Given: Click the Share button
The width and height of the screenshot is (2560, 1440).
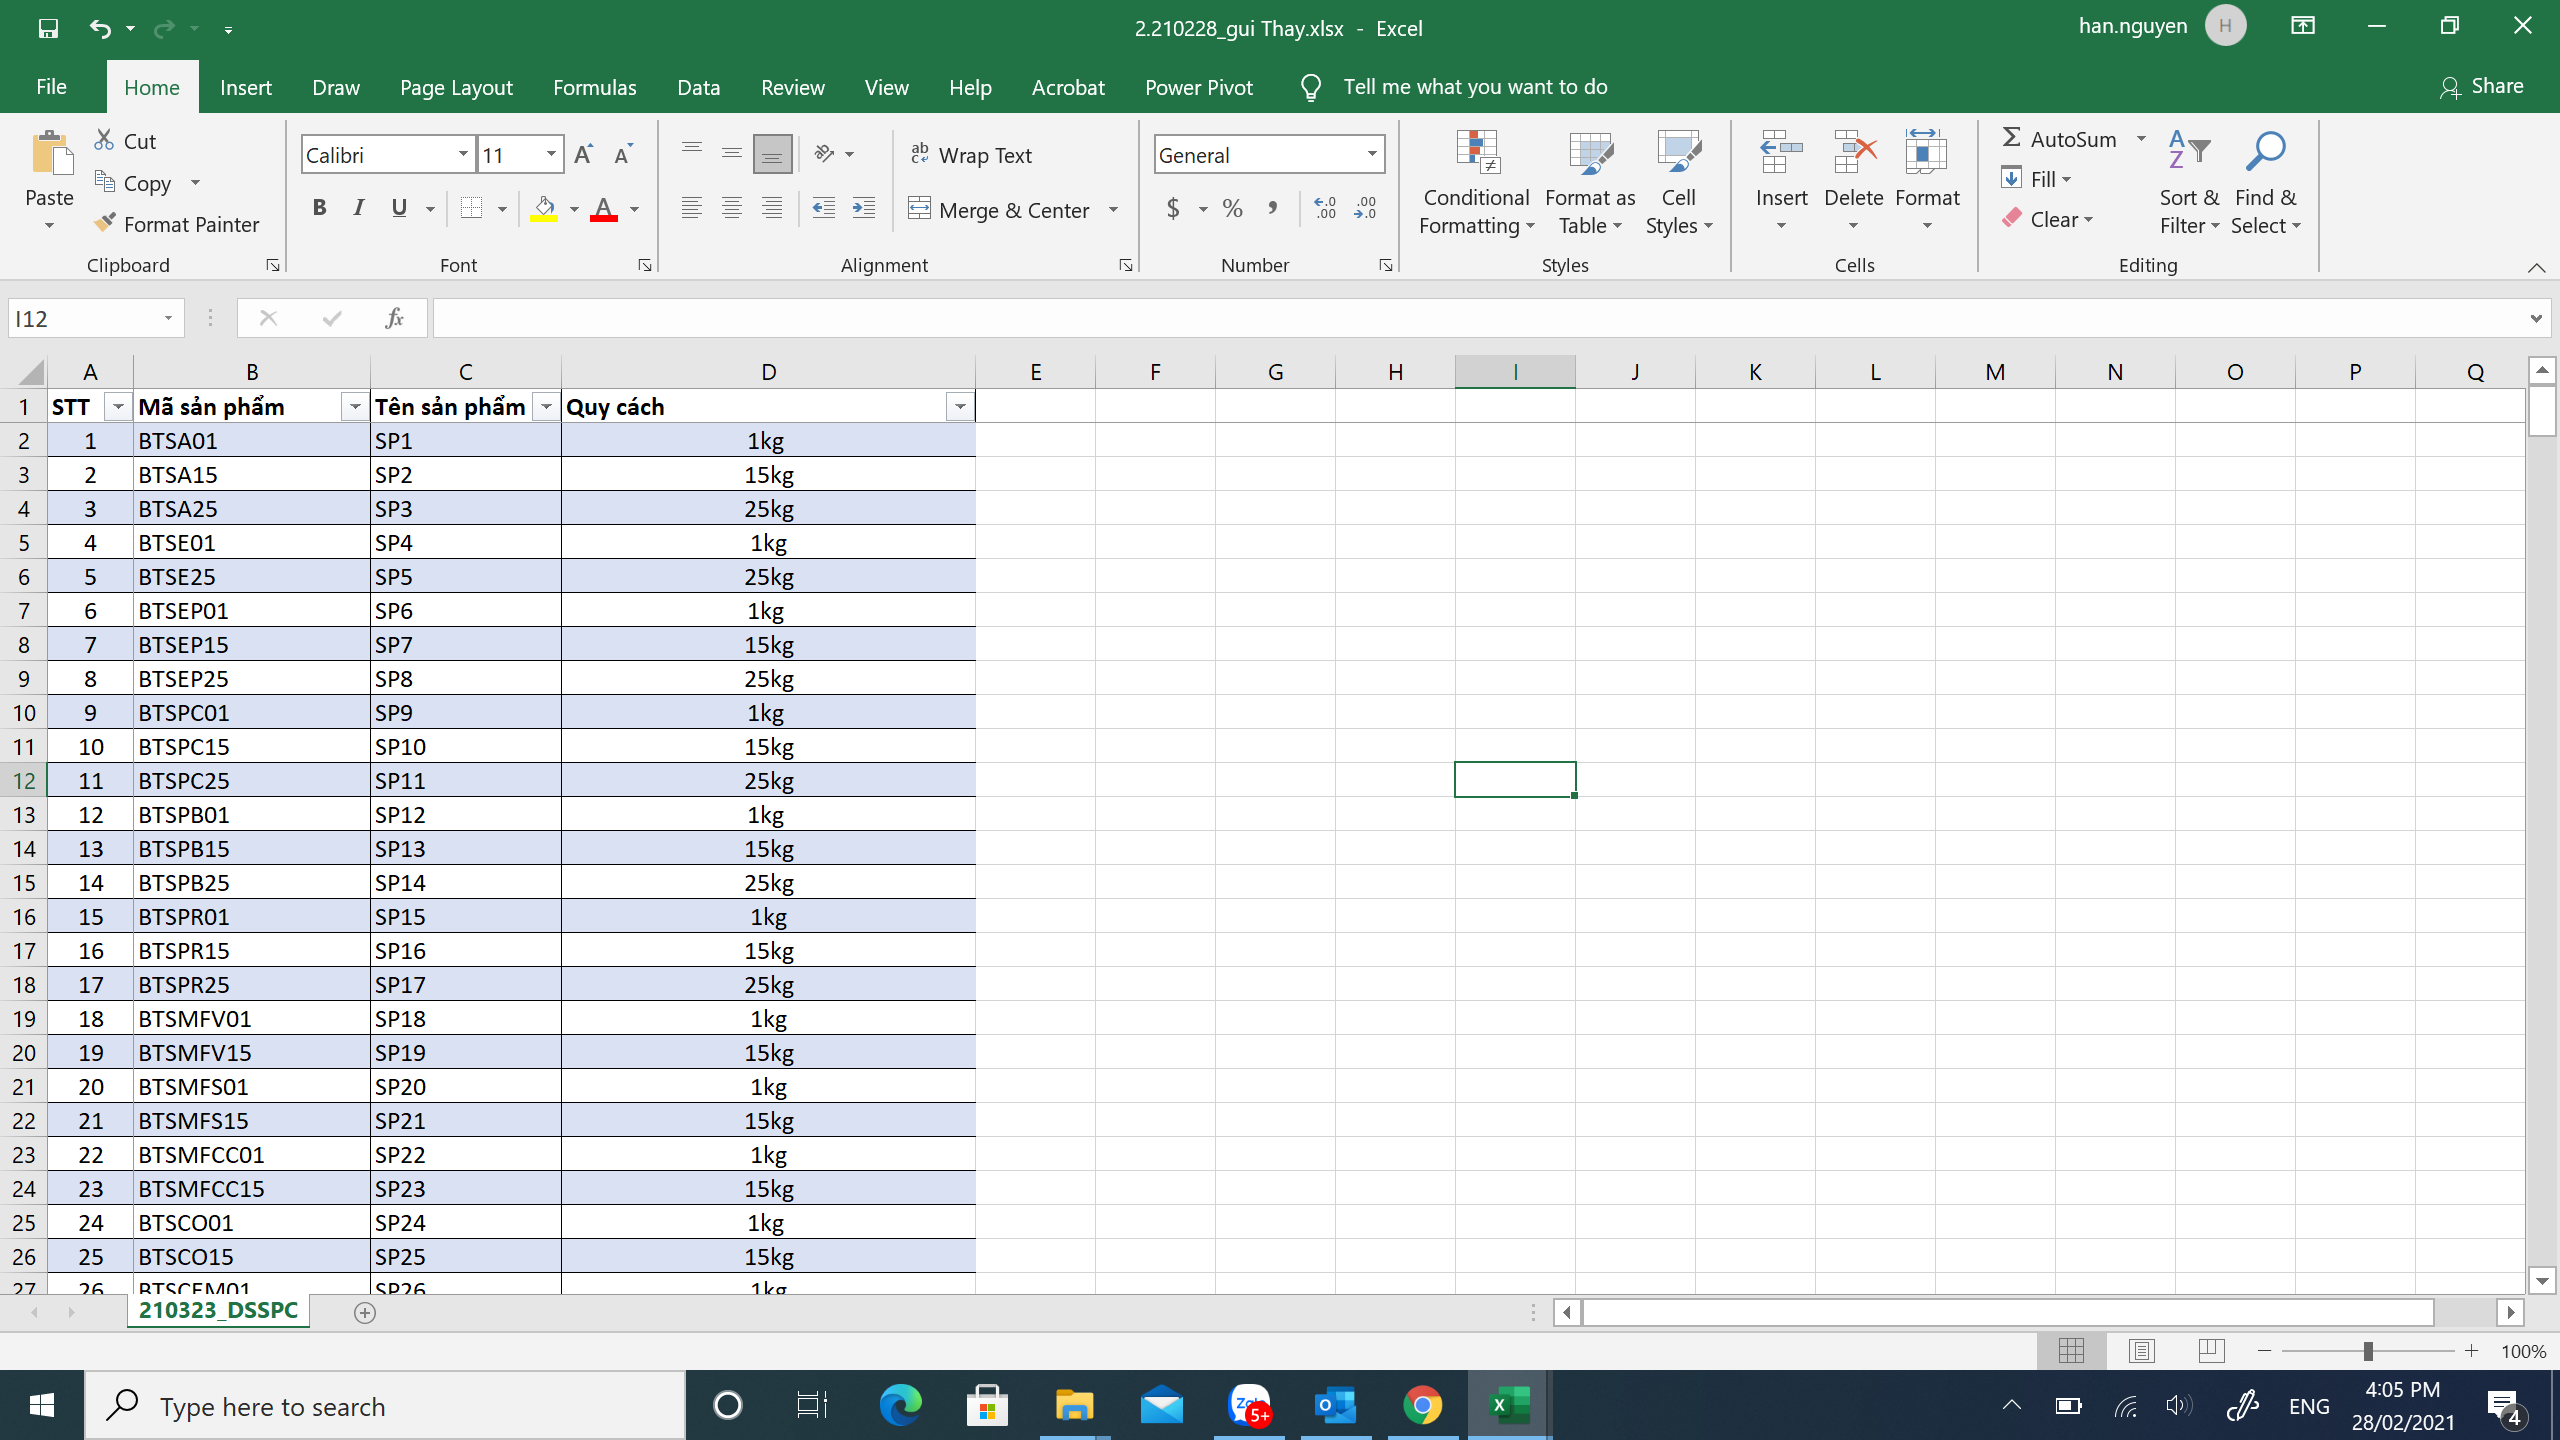Looking at the screenshot, I should click(2482, 87).
